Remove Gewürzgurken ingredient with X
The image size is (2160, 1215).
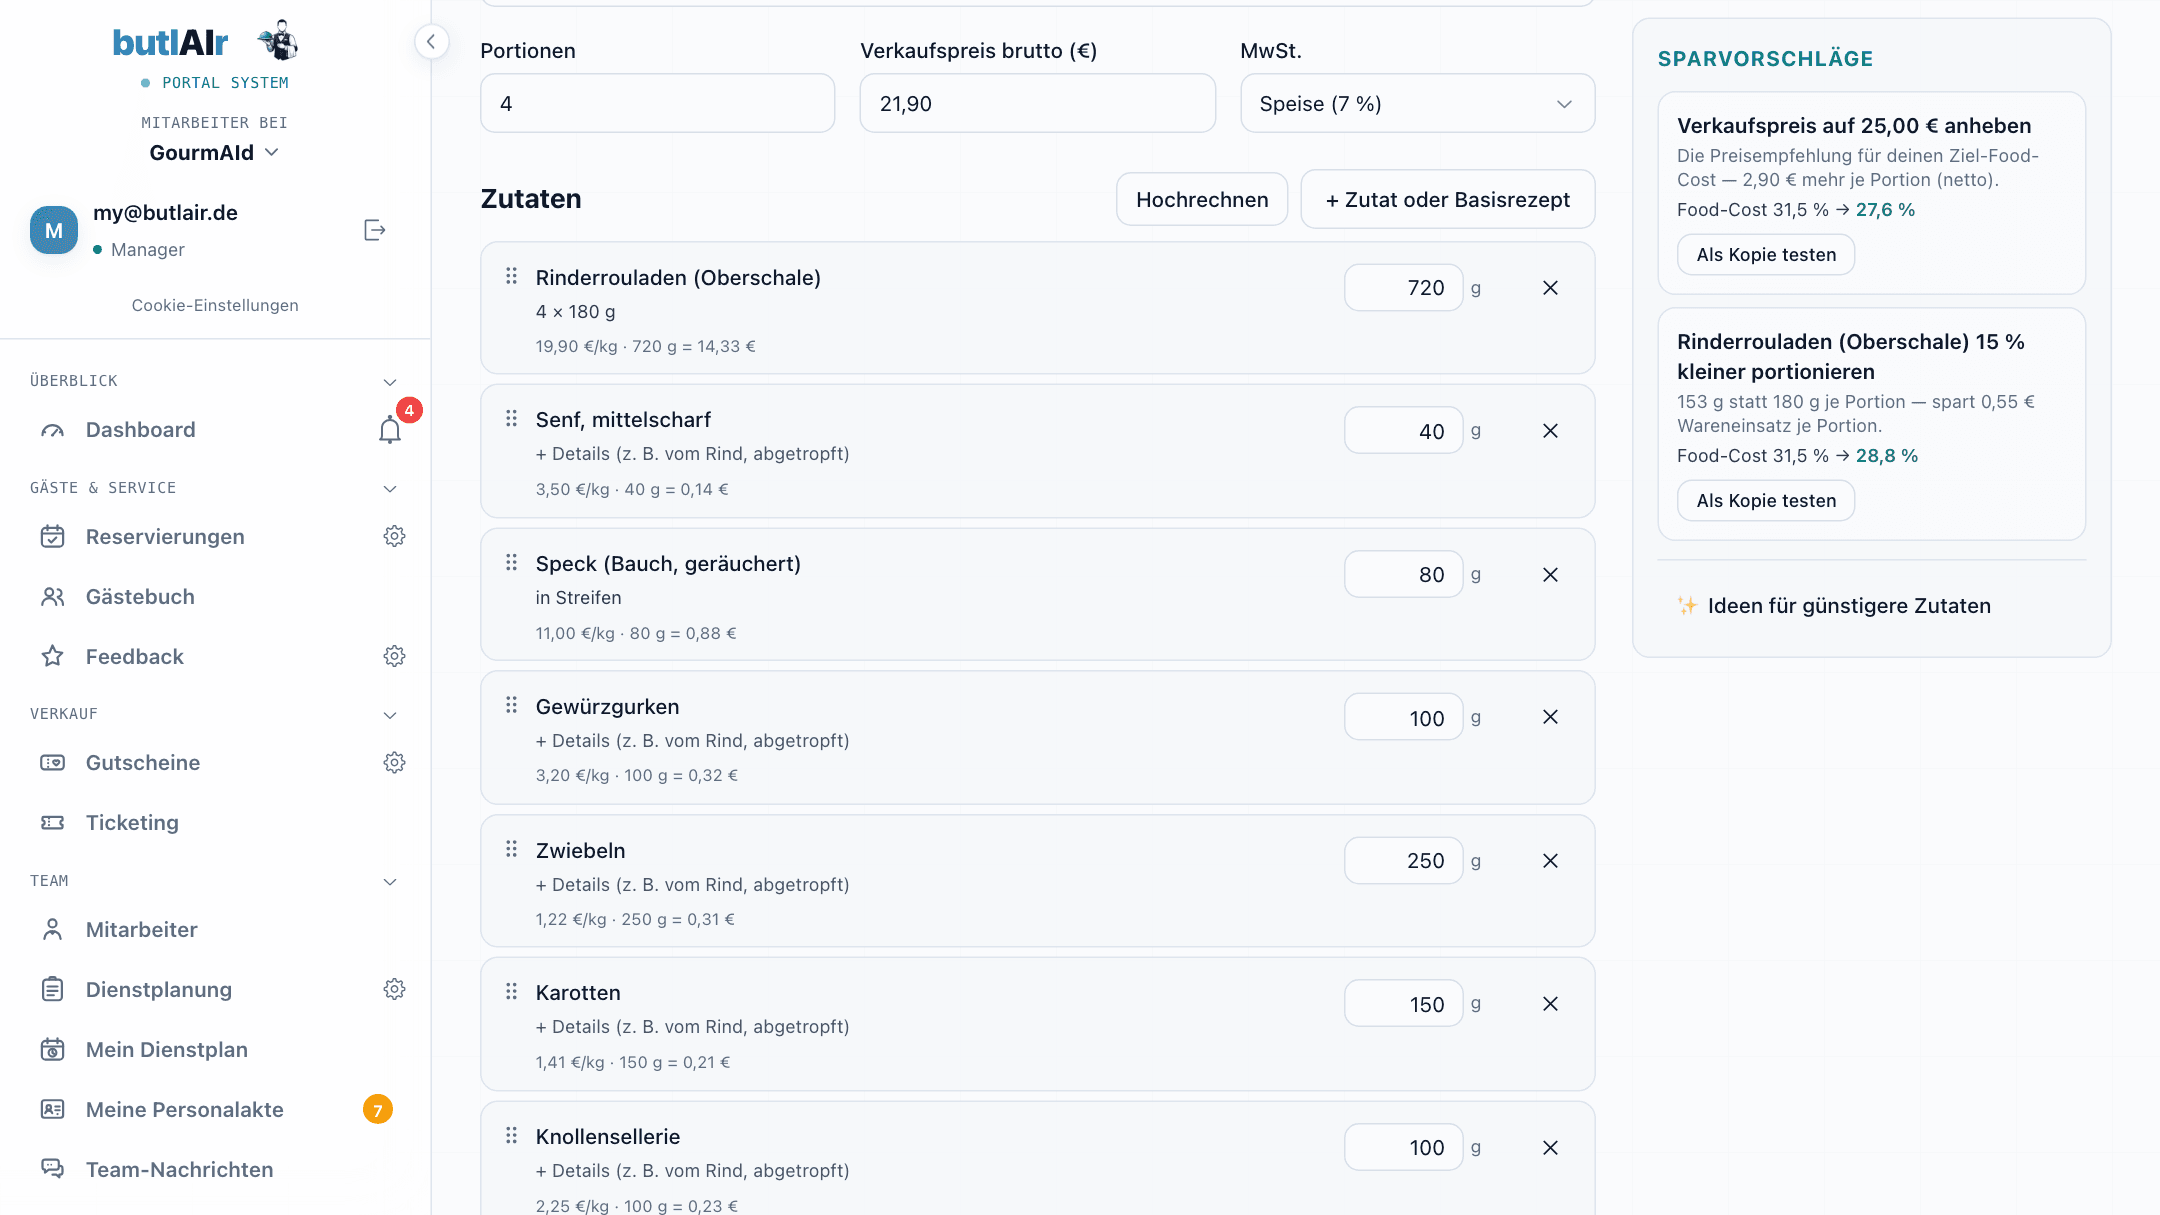pyautogui.click(x=1550, y=717)
